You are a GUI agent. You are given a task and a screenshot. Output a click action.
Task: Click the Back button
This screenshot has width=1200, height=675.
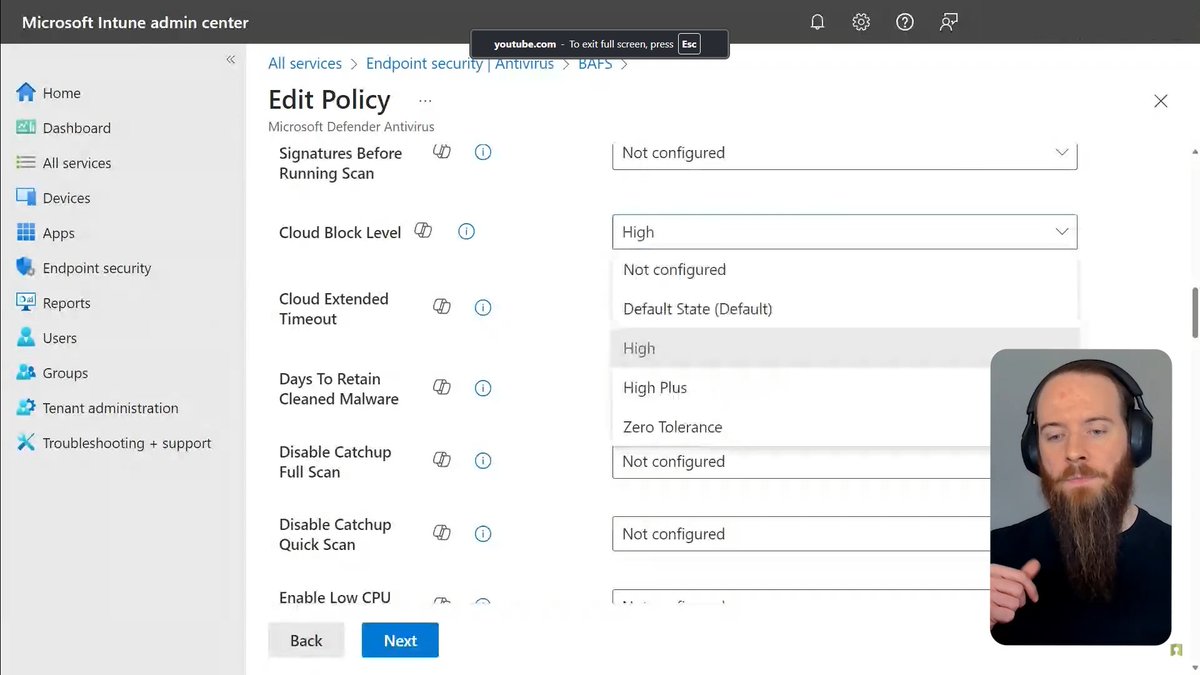[306, 640]
